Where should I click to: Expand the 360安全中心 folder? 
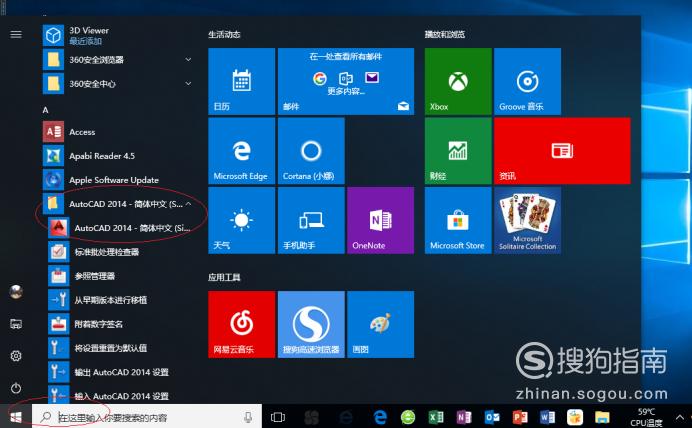117,83
